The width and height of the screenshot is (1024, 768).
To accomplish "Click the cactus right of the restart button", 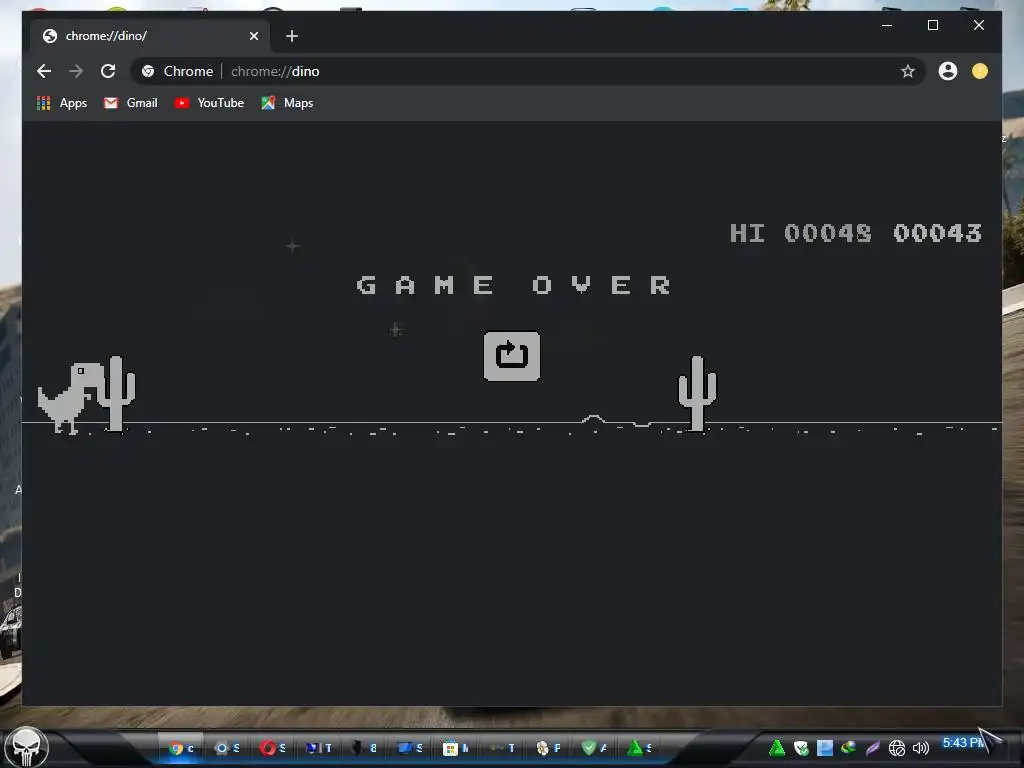I will point(697,393).
